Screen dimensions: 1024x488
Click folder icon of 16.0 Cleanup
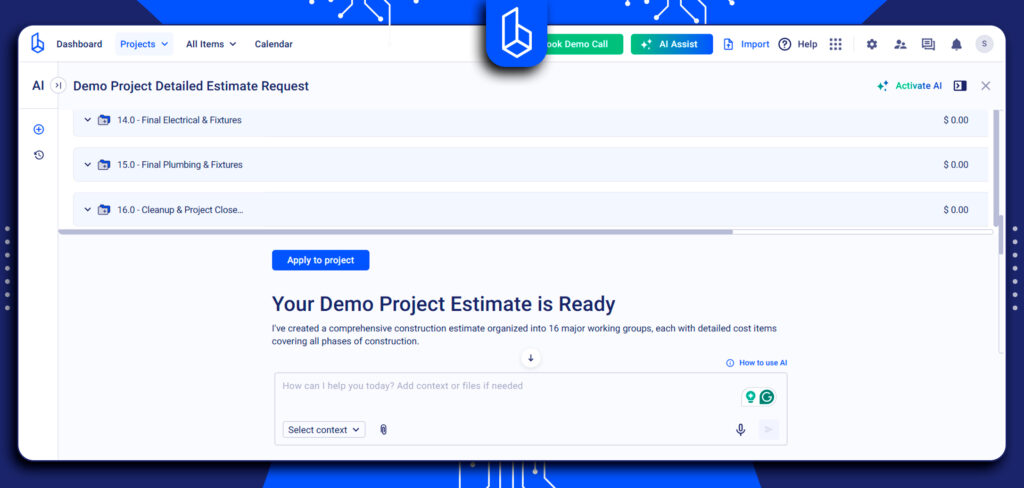(x=104, y=210)
